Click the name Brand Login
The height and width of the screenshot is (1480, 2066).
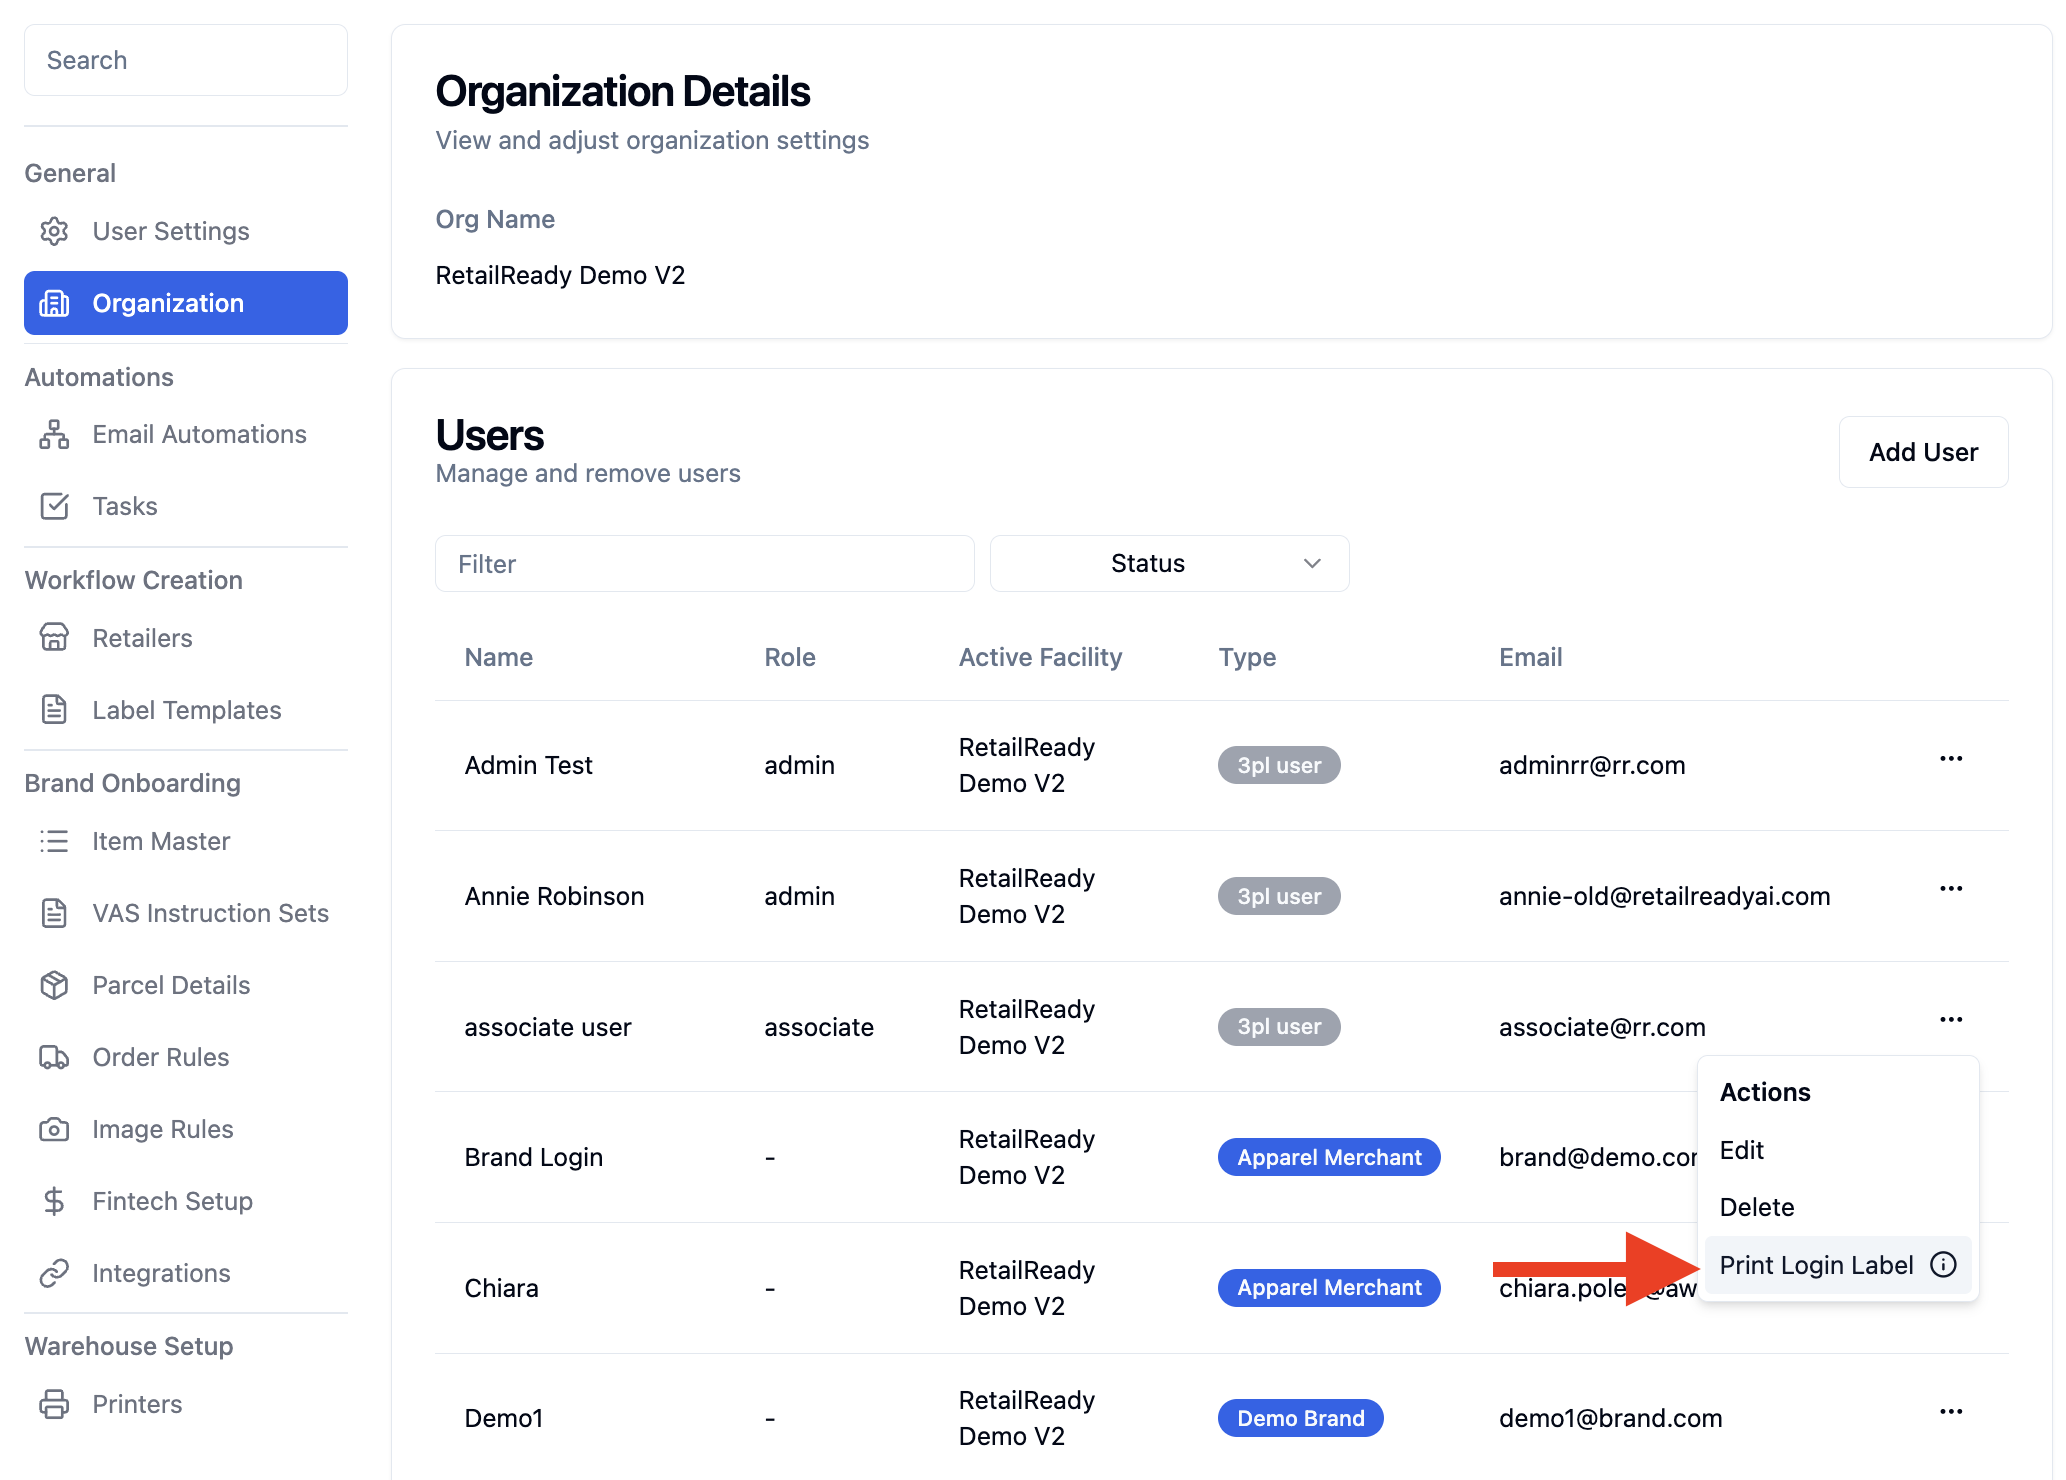(534, 1157)
